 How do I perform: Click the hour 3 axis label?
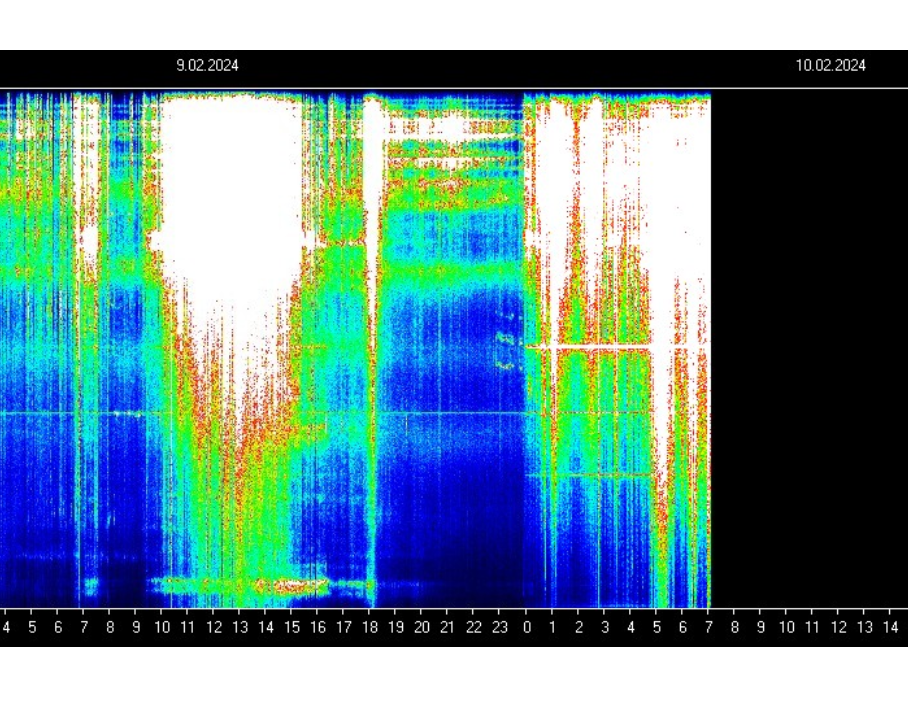[x=605, y=627]
